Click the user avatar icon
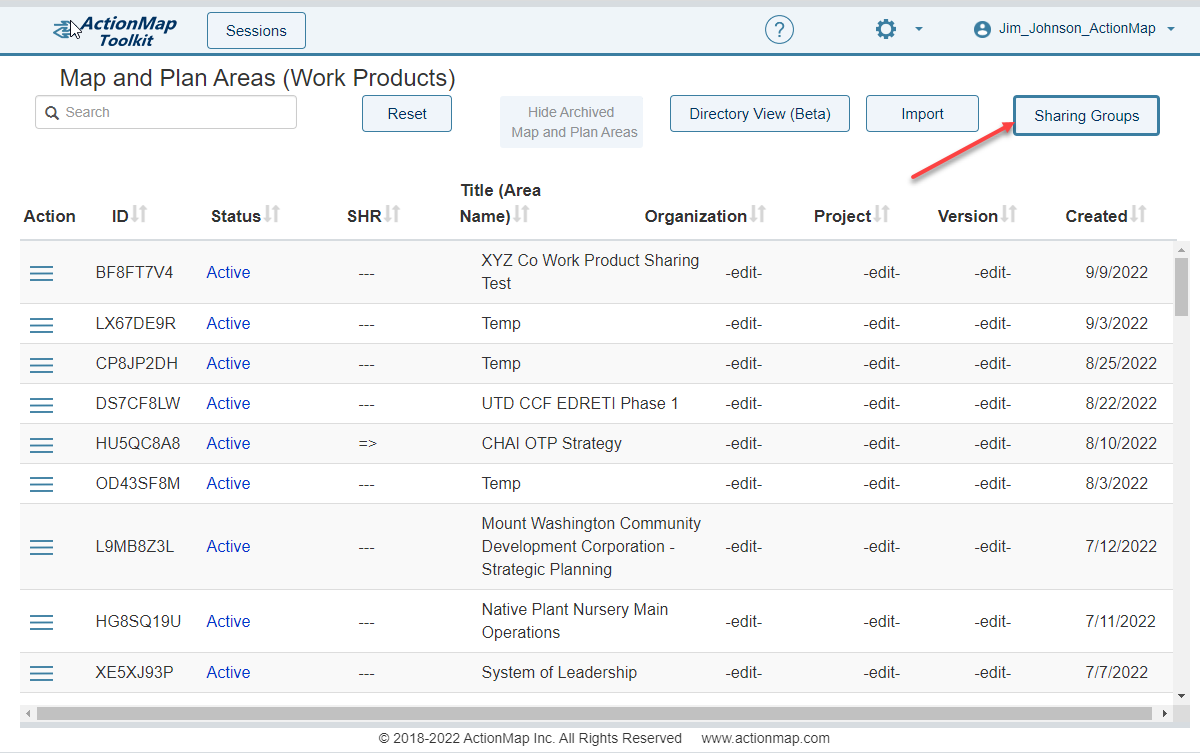Screen dimensions: 1200x753 982,29
